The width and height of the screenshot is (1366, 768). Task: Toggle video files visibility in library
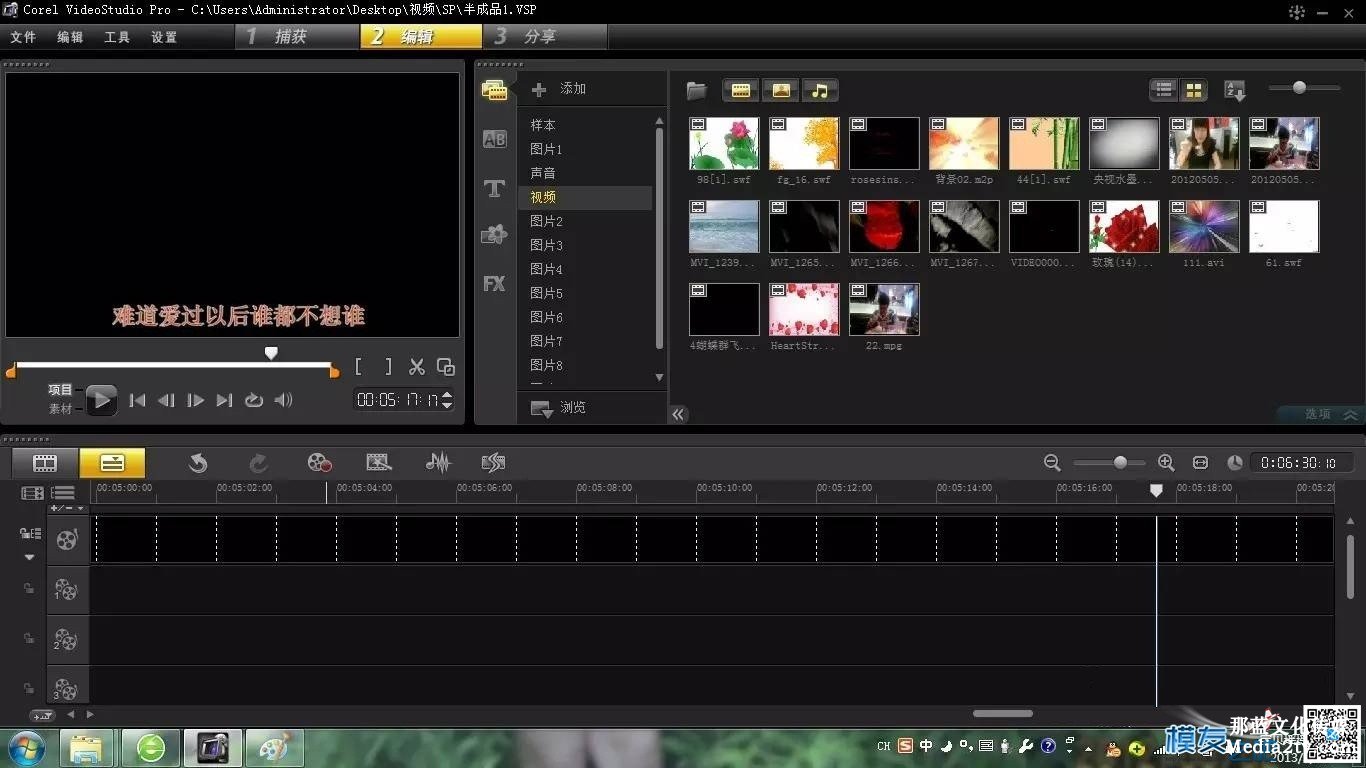tap(741, 91)
